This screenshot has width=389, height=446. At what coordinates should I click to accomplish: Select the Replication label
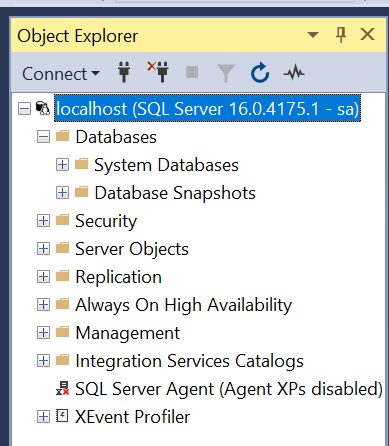click(x=119, y=277)
